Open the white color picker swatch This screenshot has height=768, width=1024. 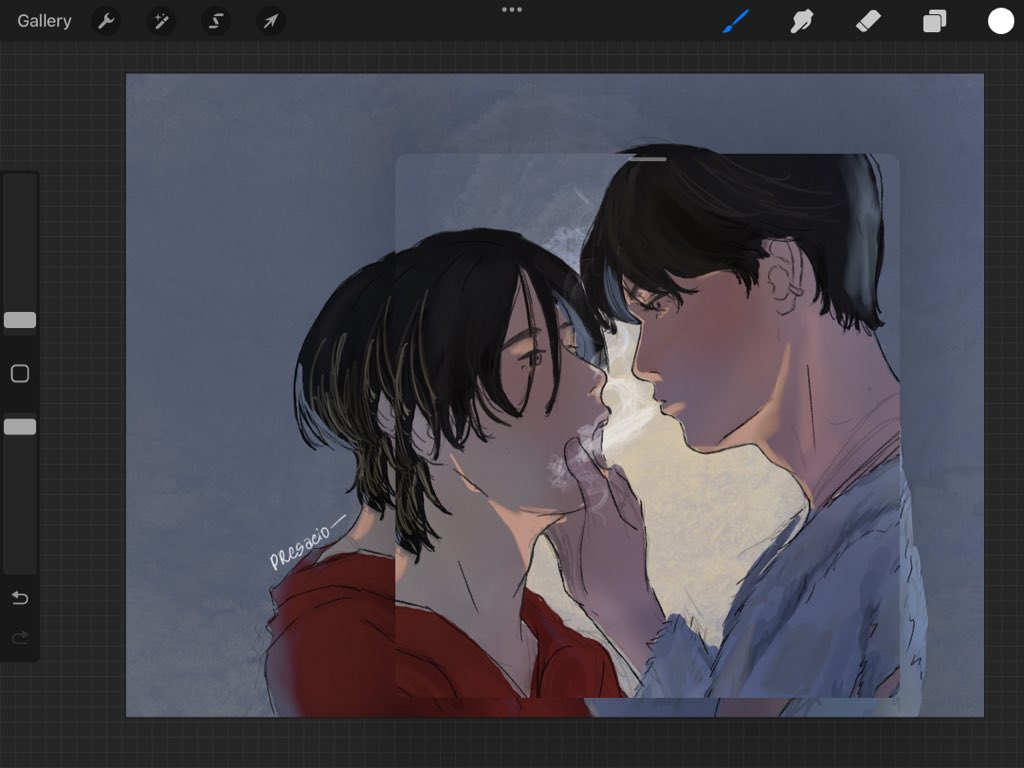tap(1000, 21)
